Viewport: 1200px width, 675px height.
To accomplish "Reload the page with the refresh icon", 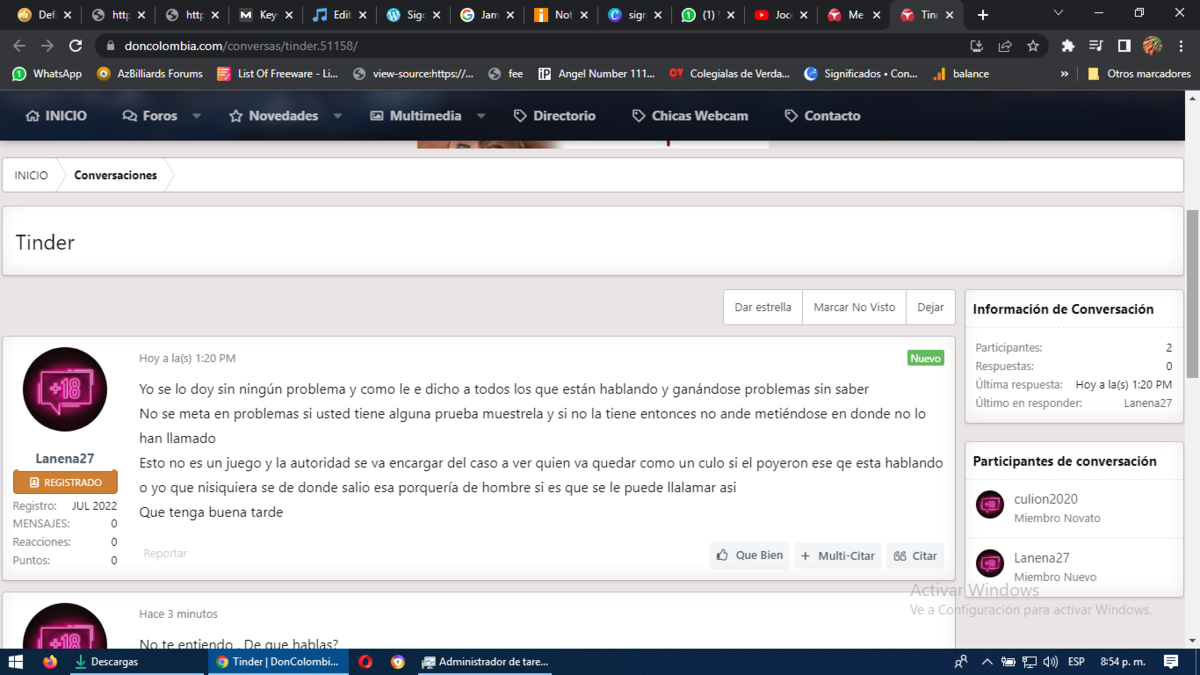I will pyautogui.click(x=75, y=46).
